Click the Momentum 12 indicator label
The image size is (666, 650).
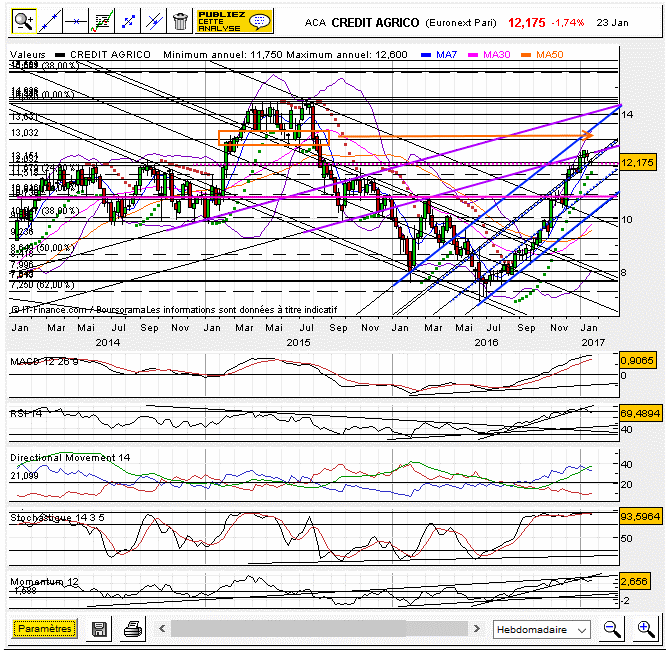tap(44, 581)
